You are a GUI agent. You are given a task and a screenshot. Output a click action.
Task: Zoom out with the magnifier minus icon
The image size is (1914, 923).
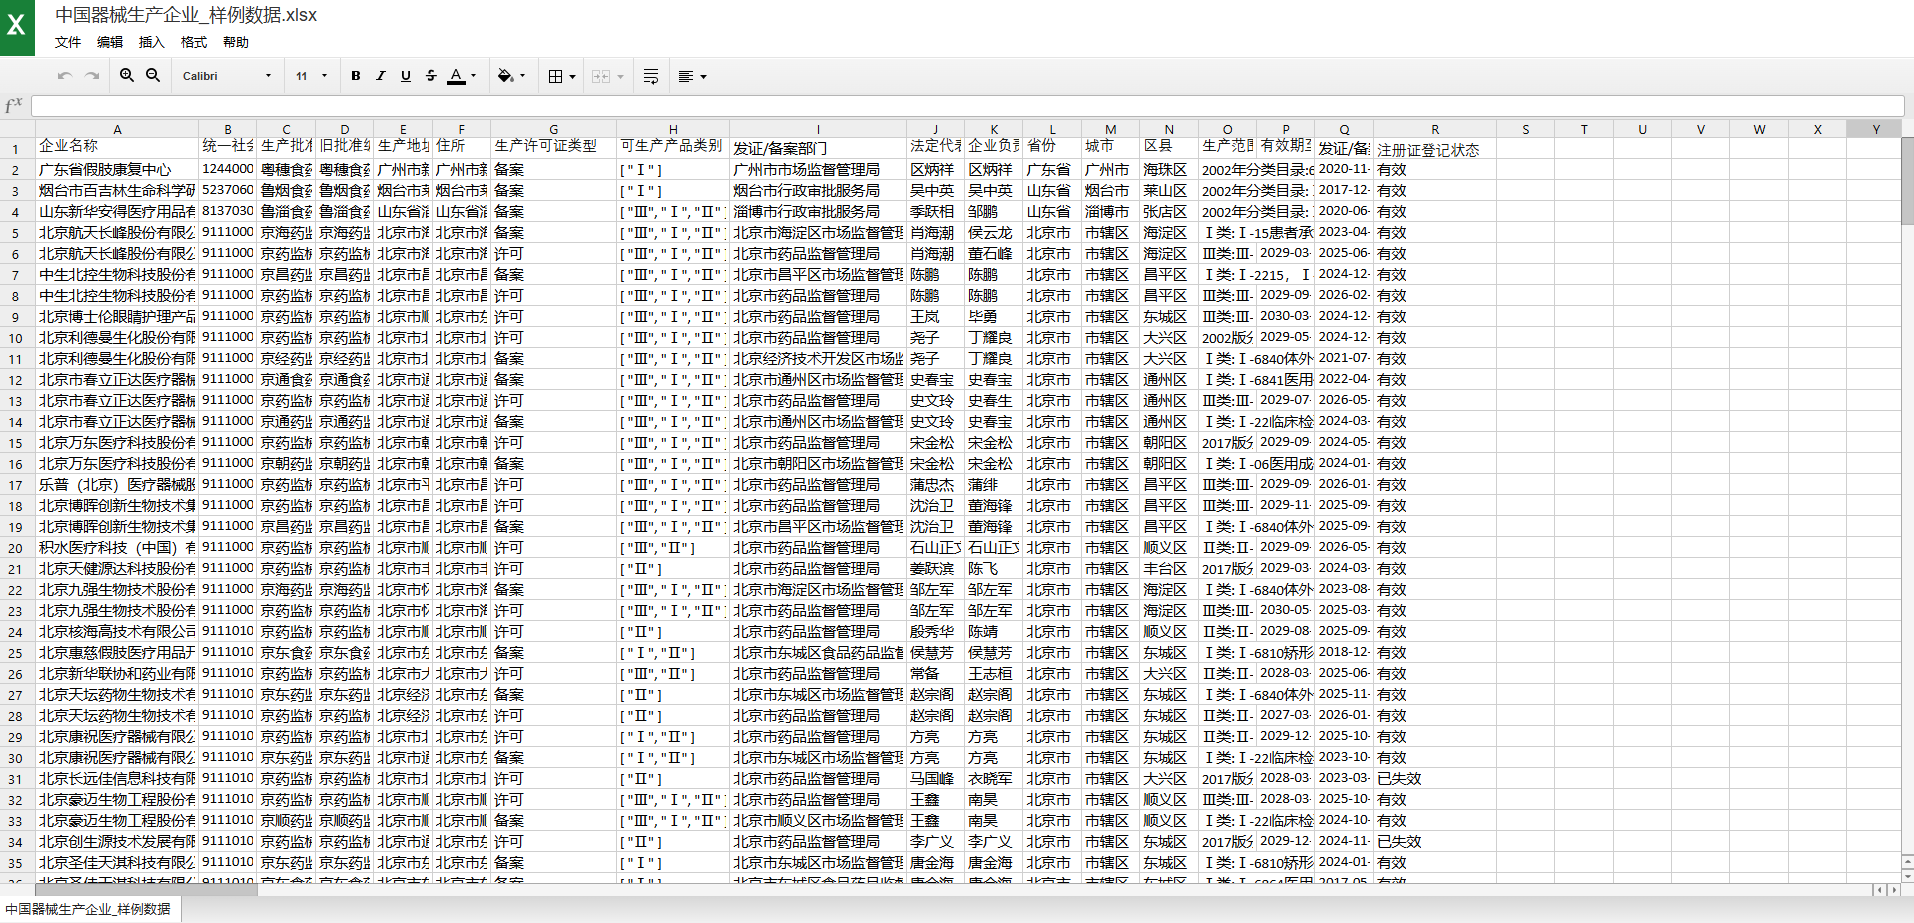[153, 76]
